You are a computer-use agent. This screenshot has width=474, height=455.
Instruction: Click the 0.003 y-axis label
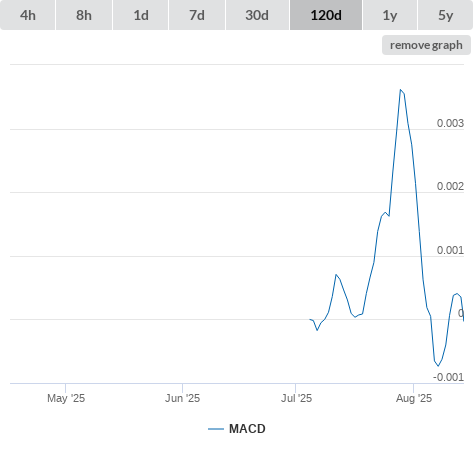pyautogui.click(x=450, y=123)
